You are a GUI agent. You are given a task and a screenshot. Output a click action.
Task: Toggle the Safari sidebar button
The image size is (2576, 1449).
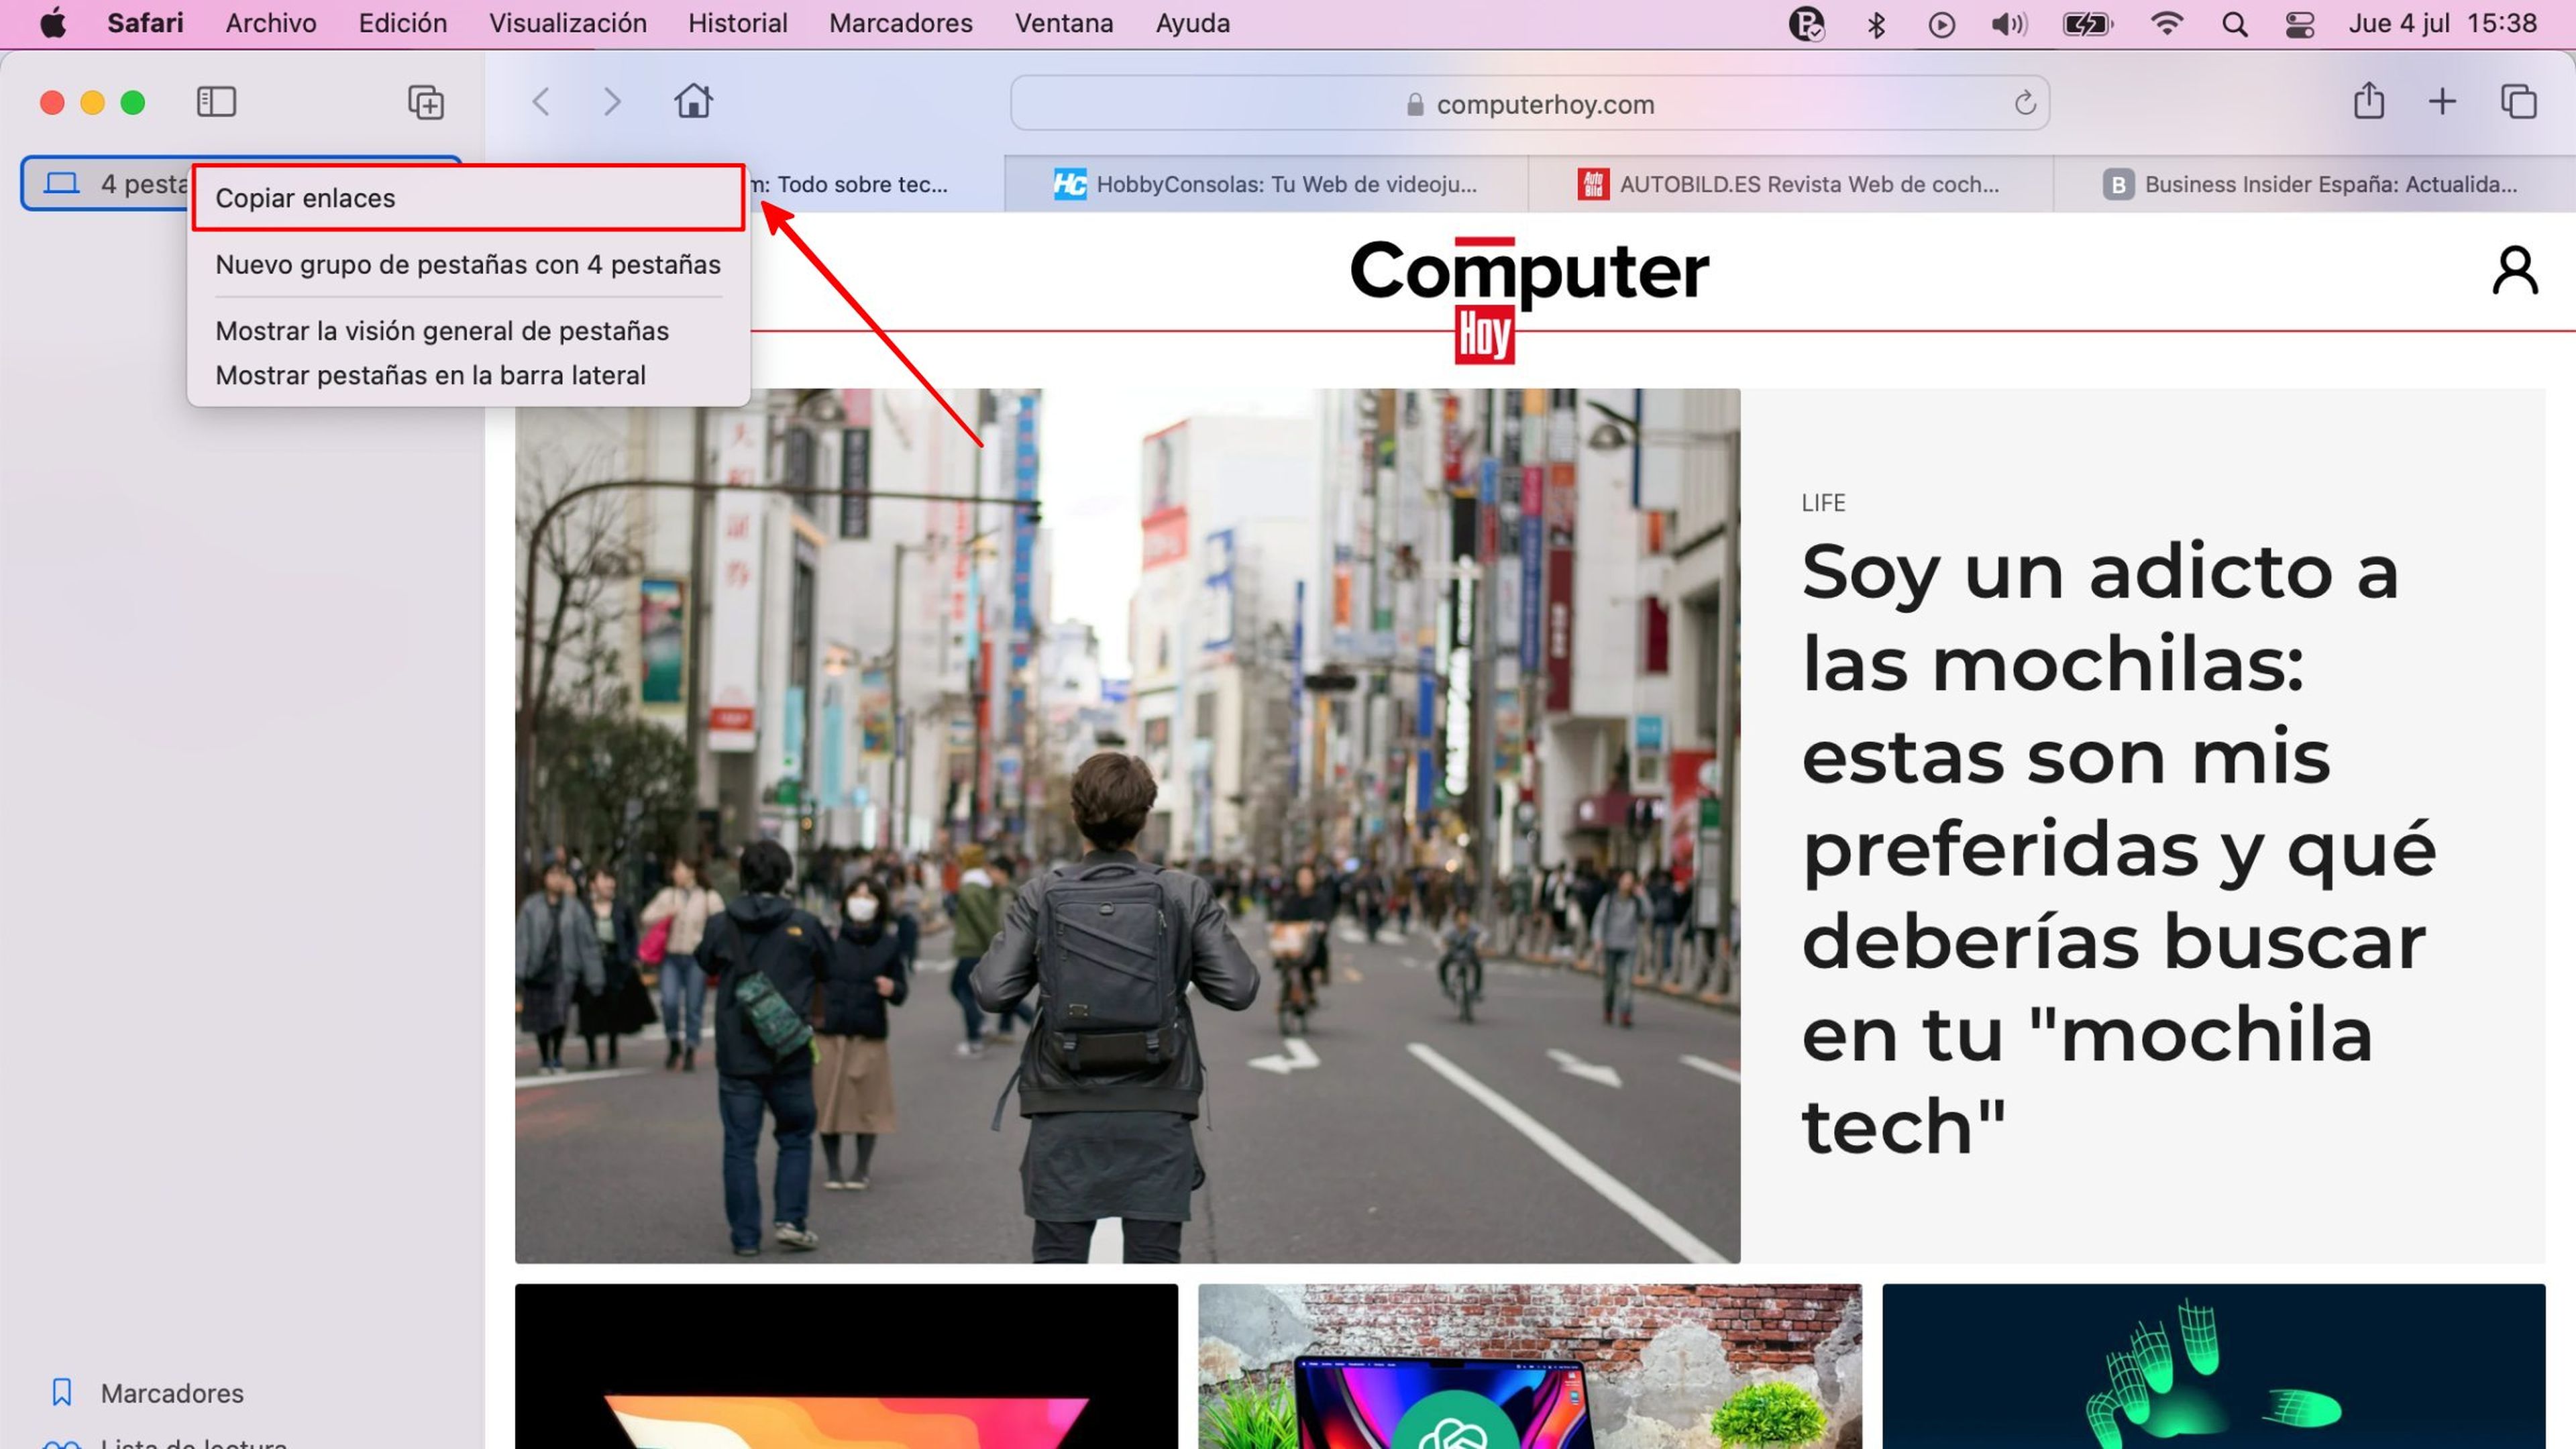pyautogui.click(x=216, y=102)
